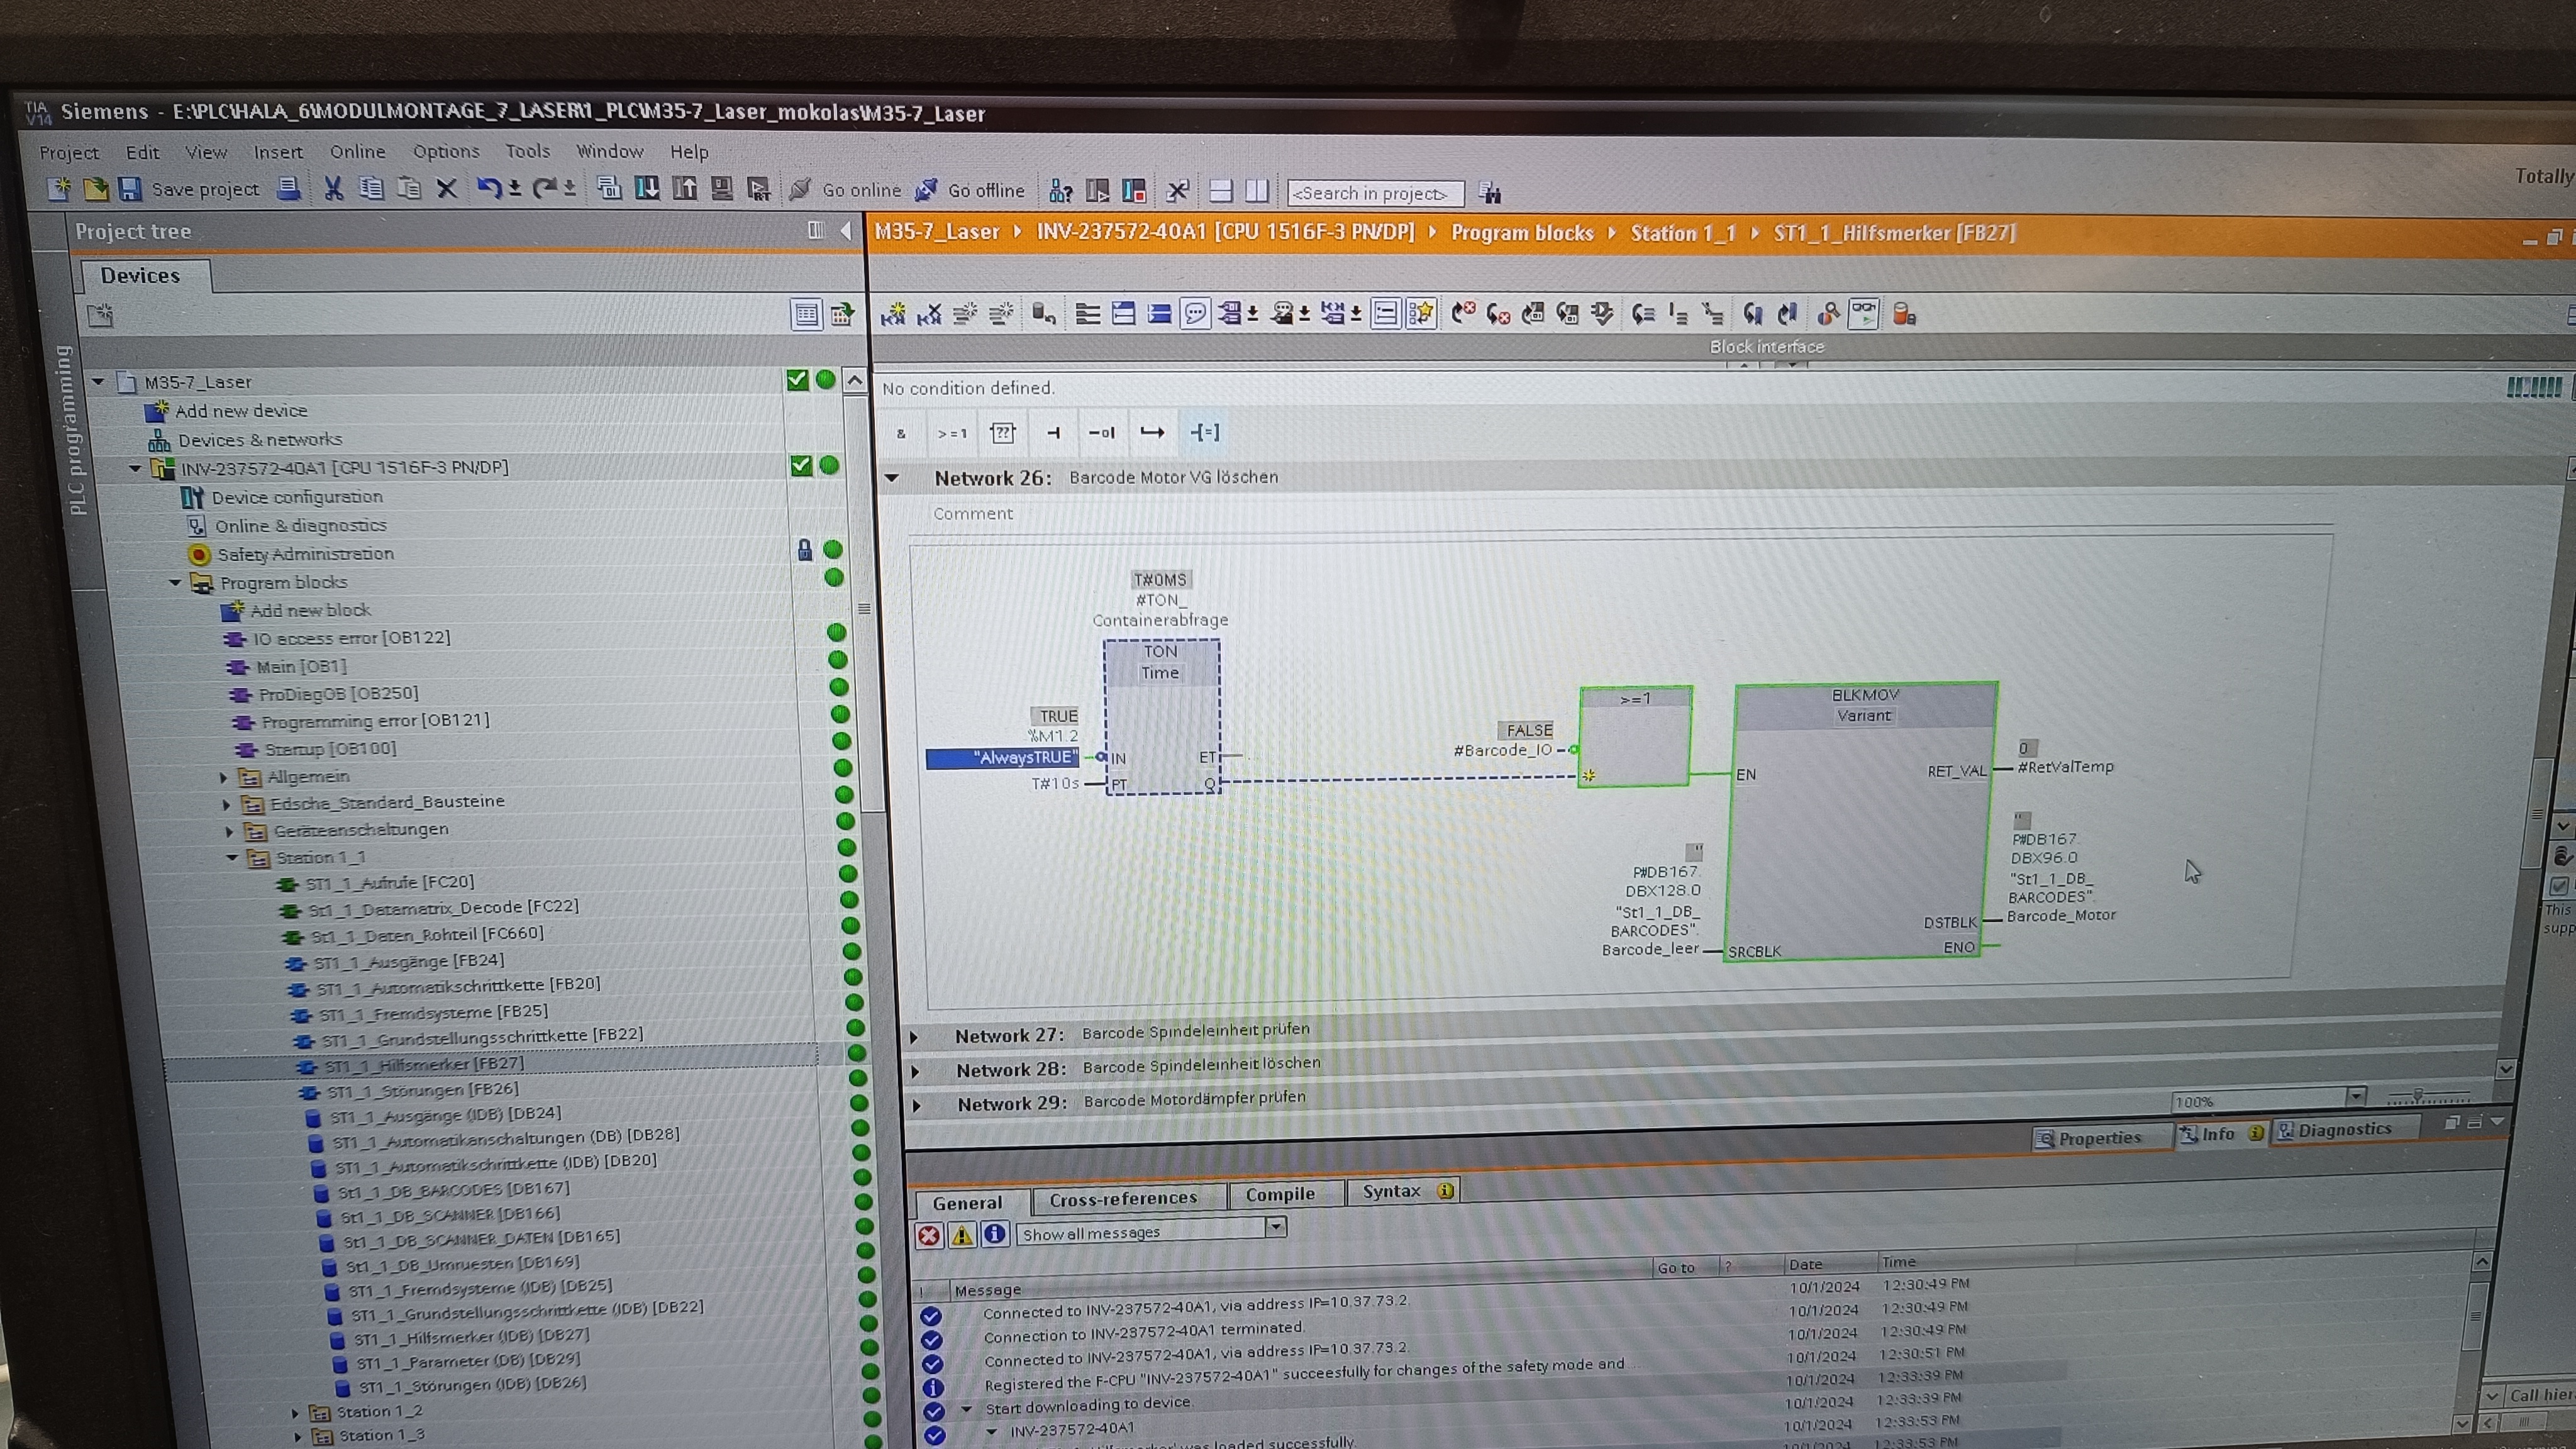Open the Insert menu
Image resolution: width=2576 pixels, height=1449 pixels.
[278, 152]
